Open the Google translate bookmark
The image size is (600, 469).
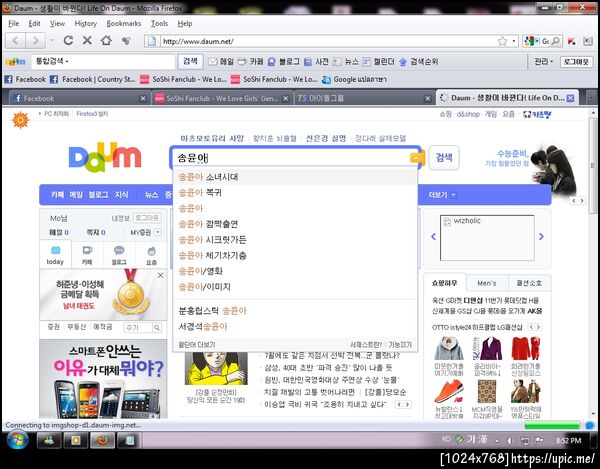coord(354,79)
